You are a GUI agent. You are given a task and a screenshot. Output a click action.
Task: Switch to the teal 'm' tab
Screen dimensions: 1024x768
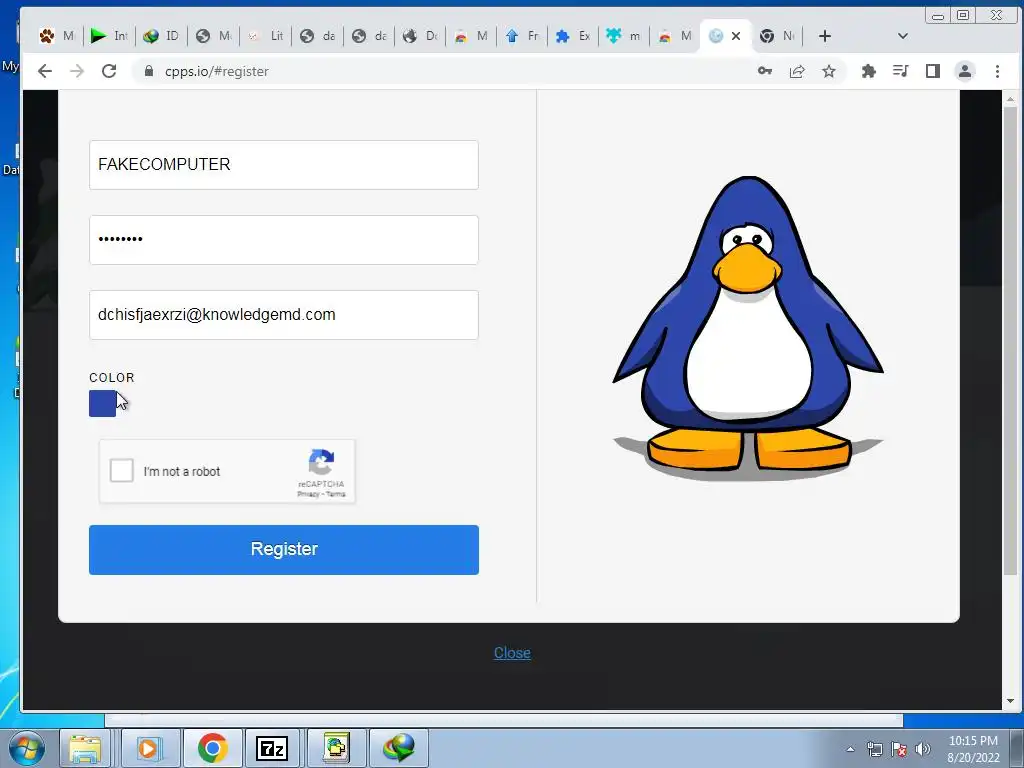coord(624,36)
